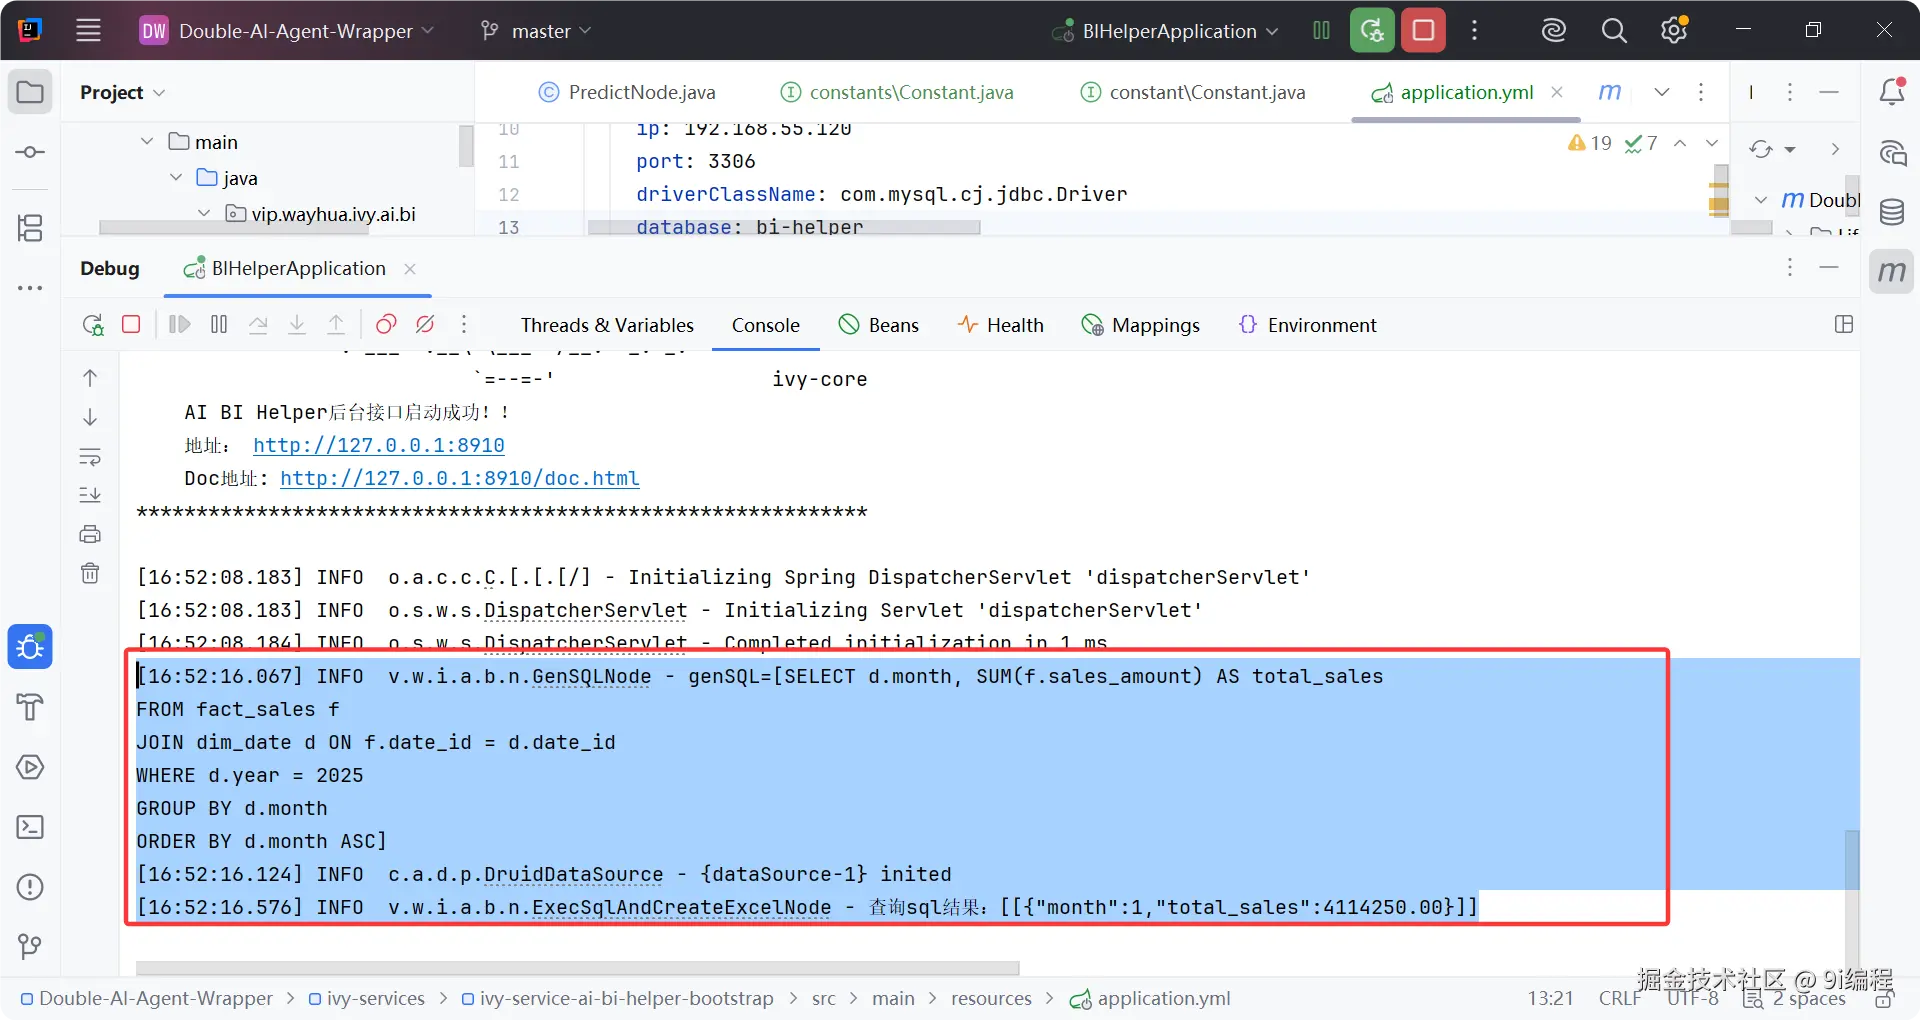Go to next highlighted problem arrow in editor
The width and height of the screenshot is (1920, 1020).
(1712, 143)
